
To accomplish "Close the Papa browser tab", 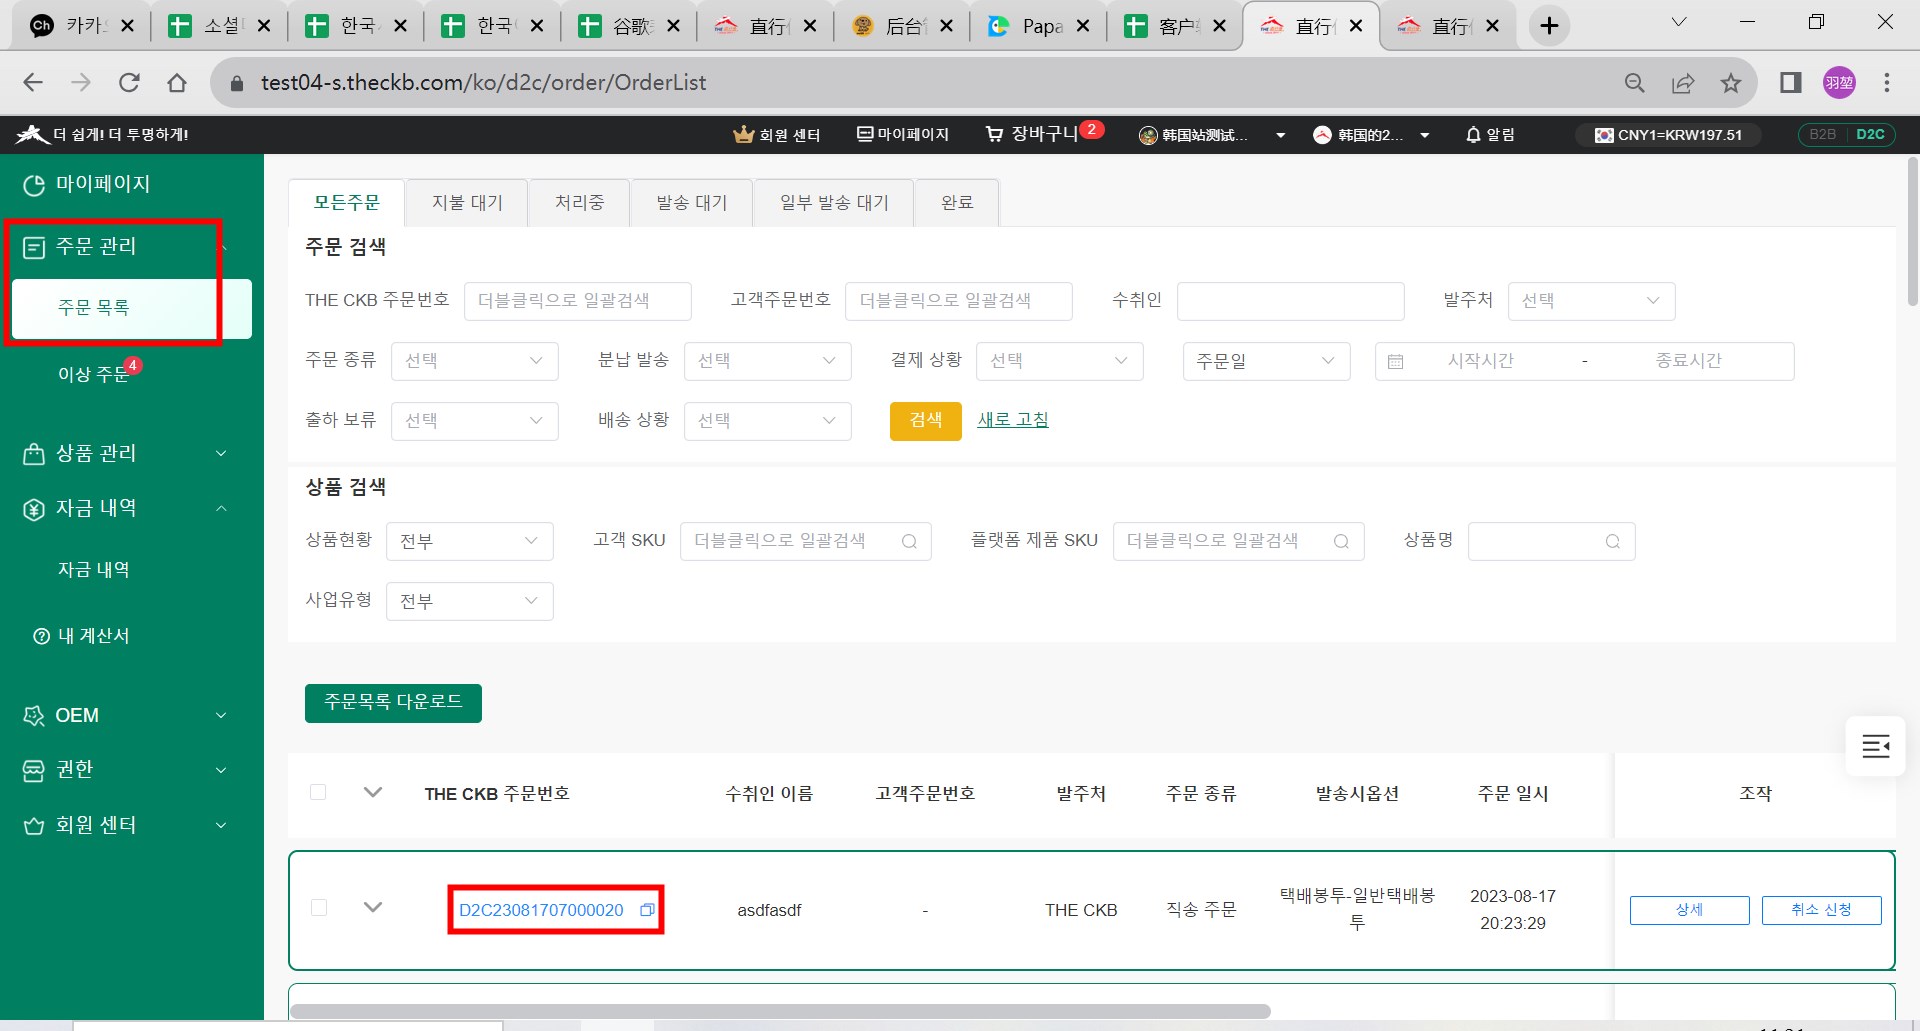I will [1083, 26].
